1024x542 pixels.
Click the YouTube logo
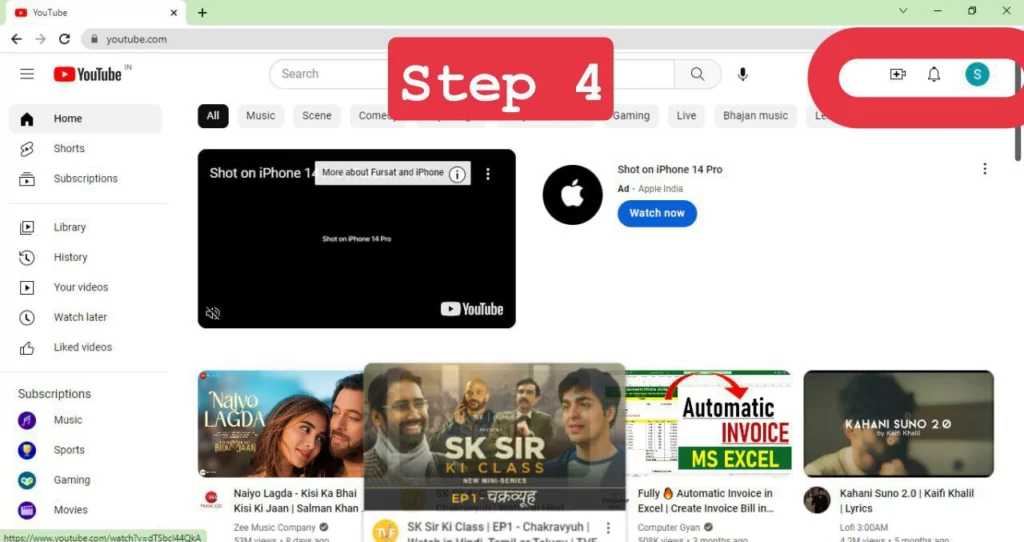coord(88,74)
